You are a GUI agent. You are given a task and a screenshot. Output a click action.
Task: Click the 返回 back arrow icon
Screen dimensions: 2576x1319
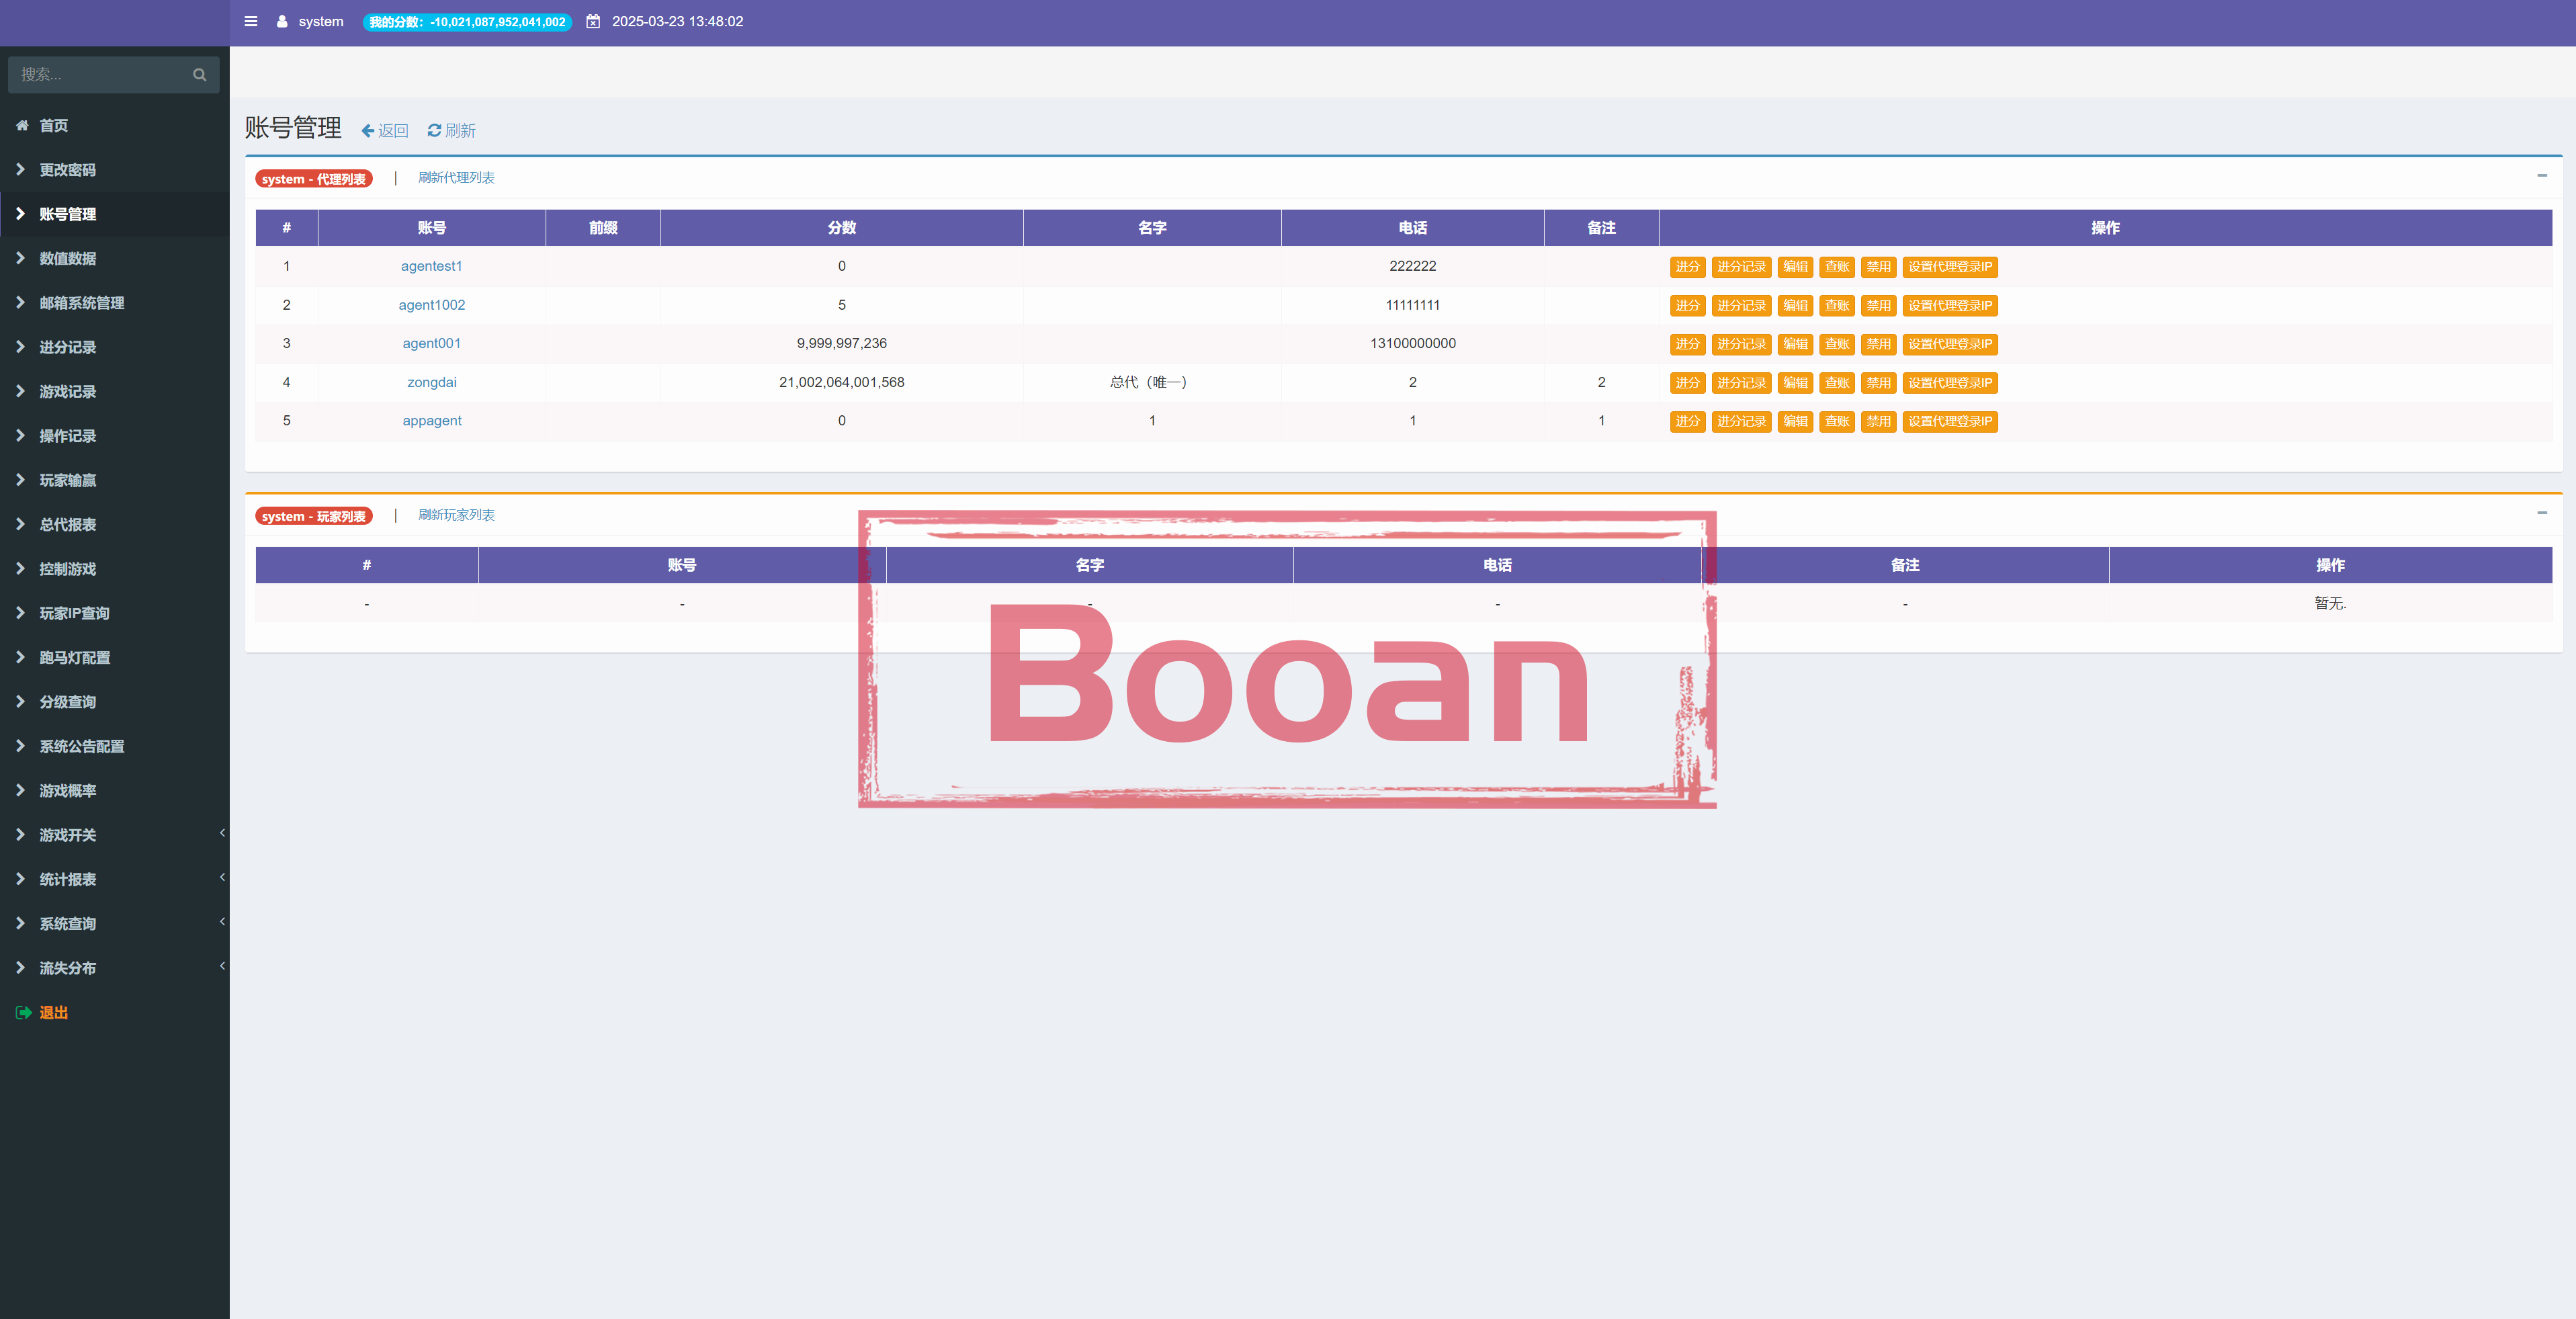[368, 131]
